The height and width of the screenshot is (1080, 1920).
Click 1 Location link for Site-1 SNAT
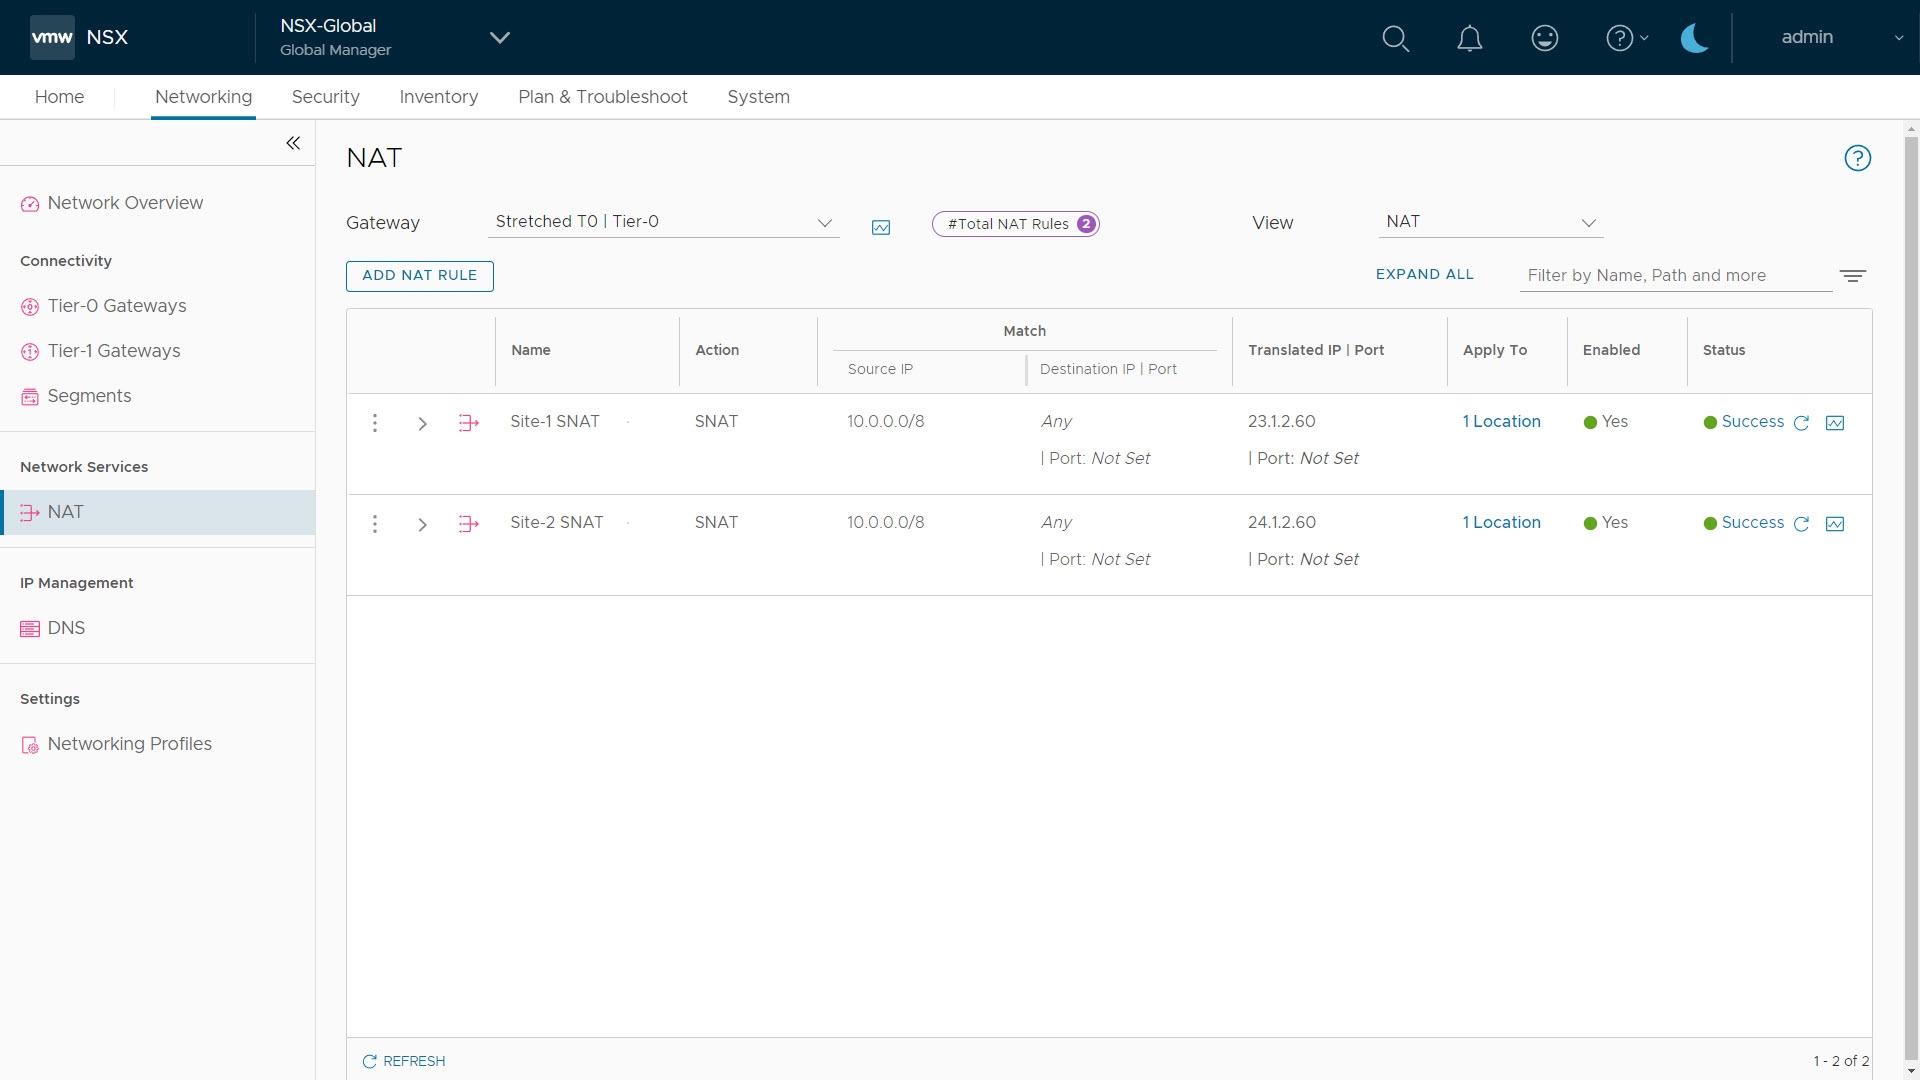(1501, 421)
